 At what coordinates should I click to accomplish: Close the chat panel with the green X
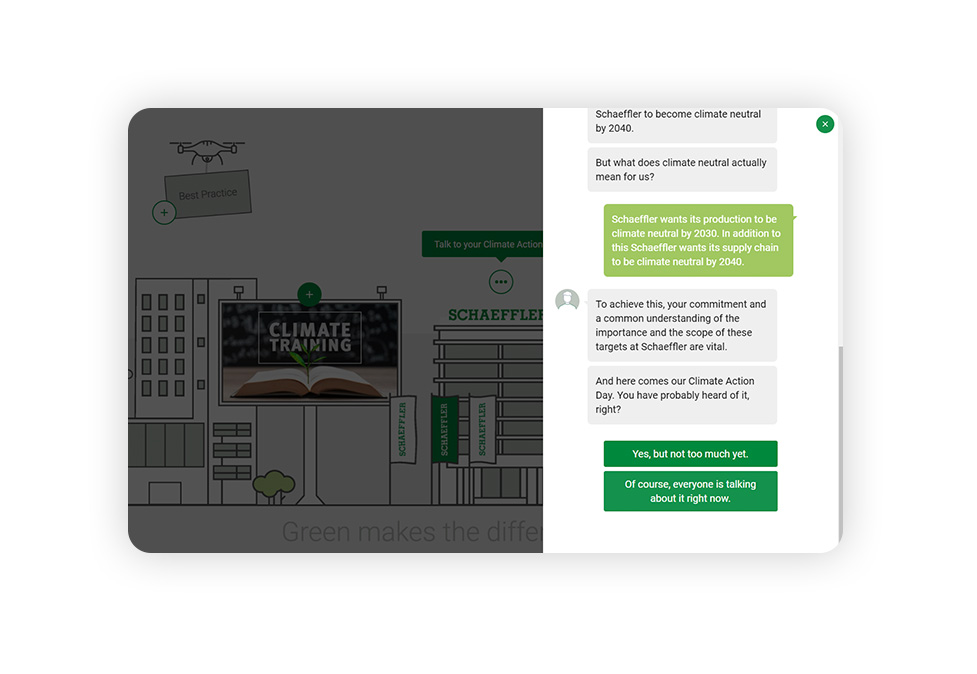[x=825, y=124]
